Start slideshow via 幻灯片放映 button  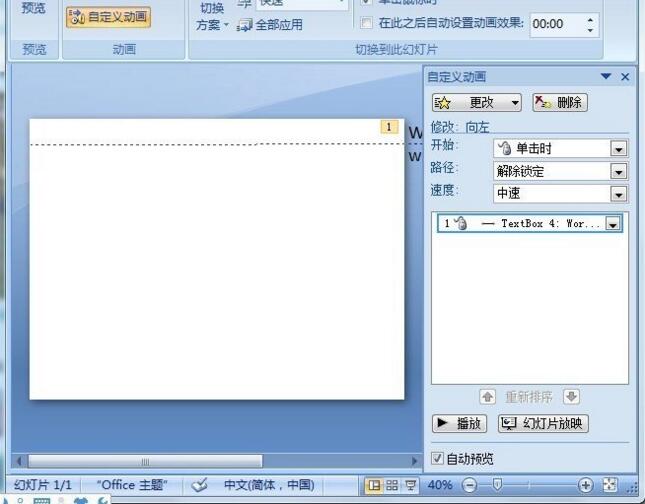coord(543,423)
